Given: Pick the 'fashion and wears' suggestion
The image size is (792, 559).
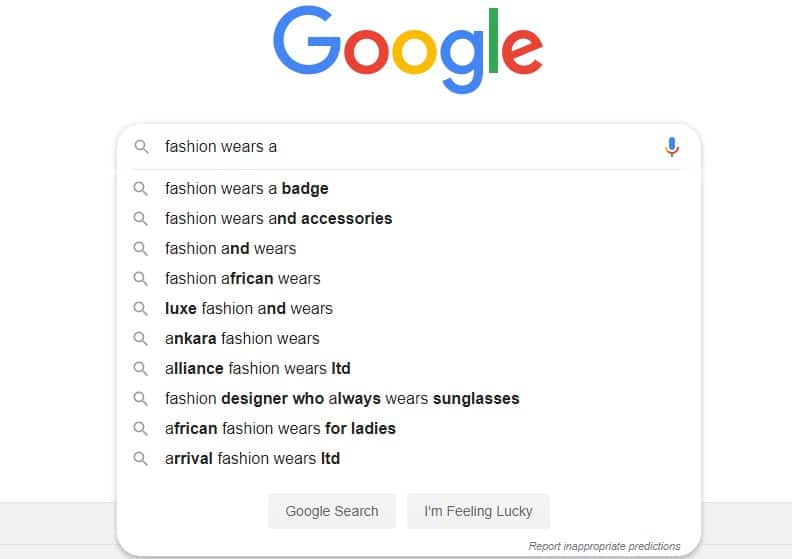Looking at the screenshot, I should (230, 248).
